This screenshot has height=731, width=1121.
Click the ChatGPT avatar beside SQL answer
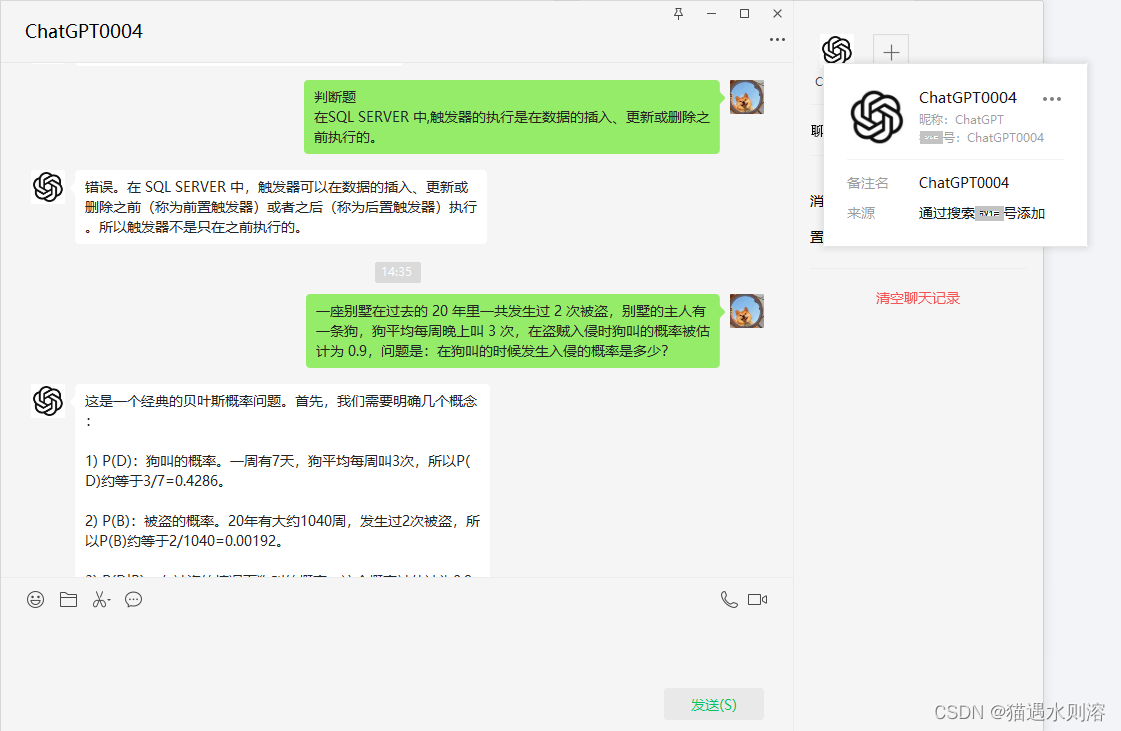(x=48, y=187)
